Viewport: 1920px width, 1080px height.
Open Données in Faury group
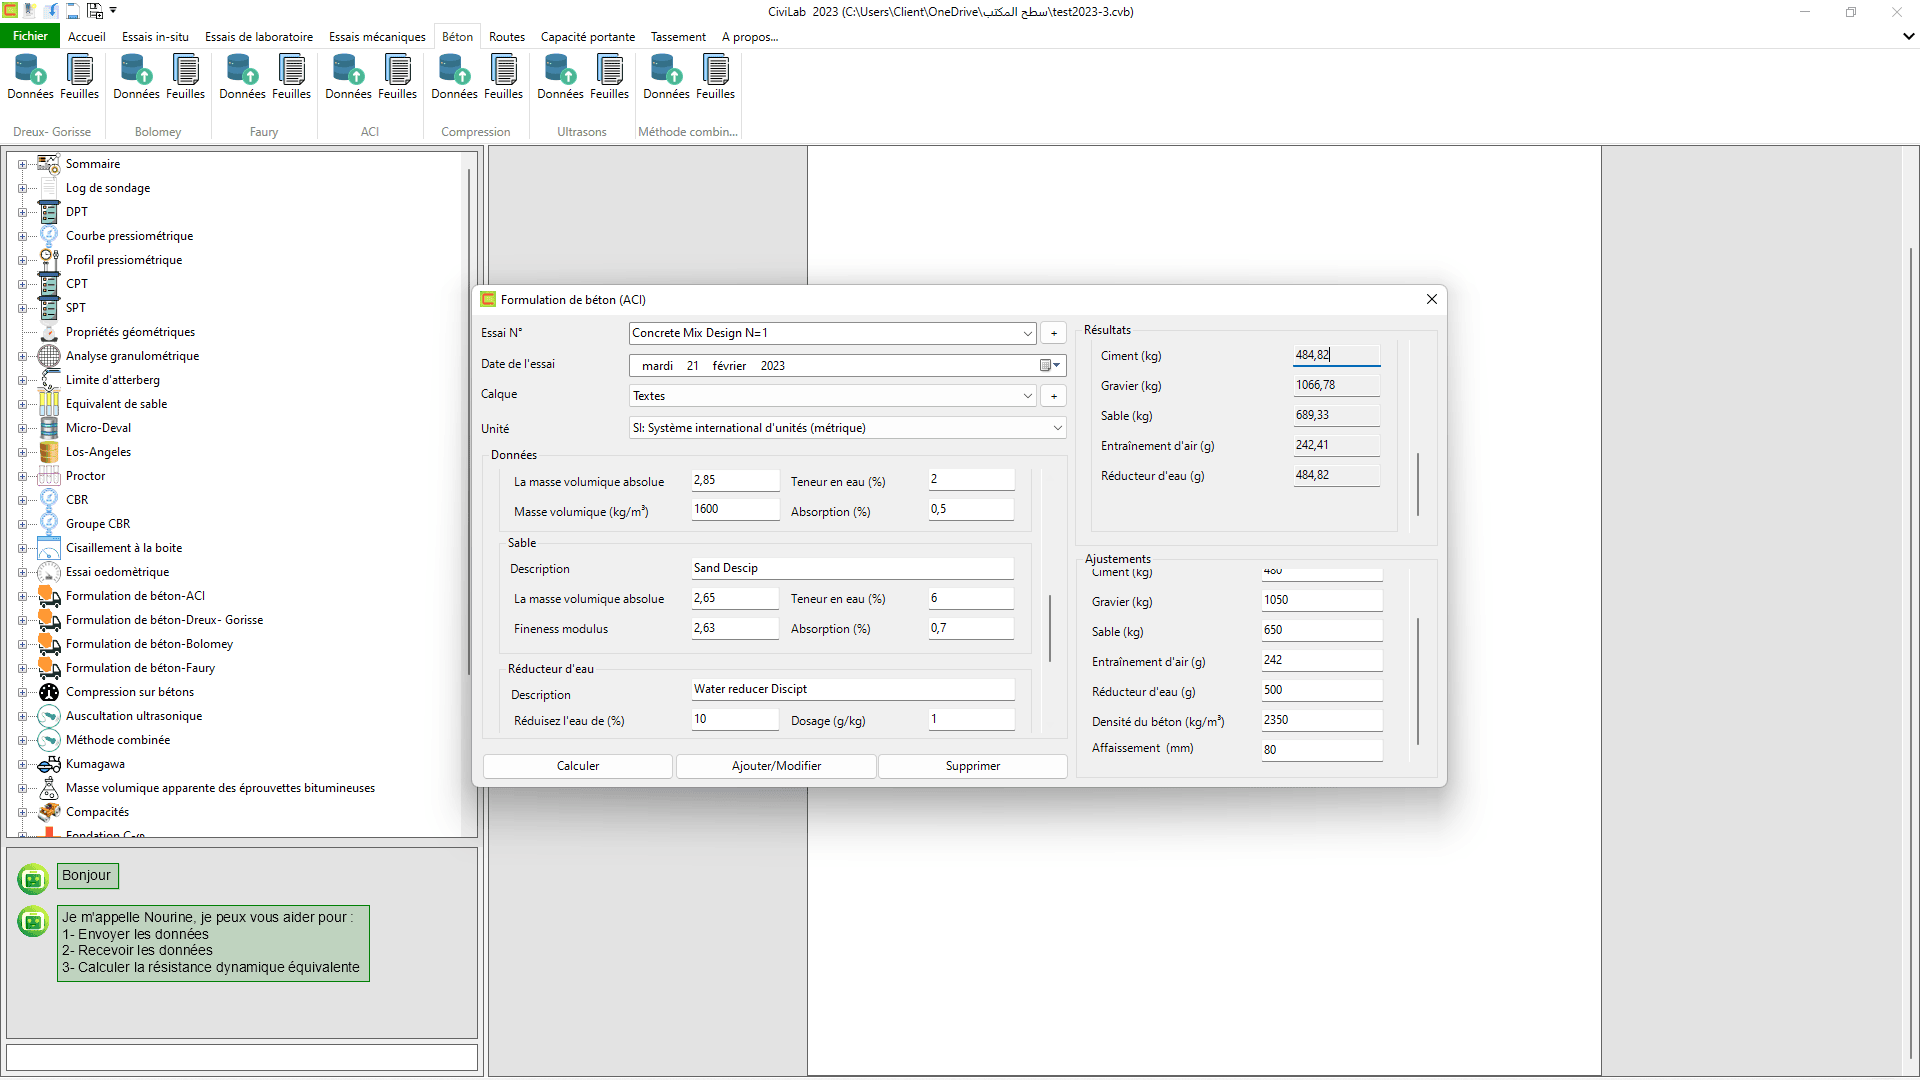pos(243,78)
